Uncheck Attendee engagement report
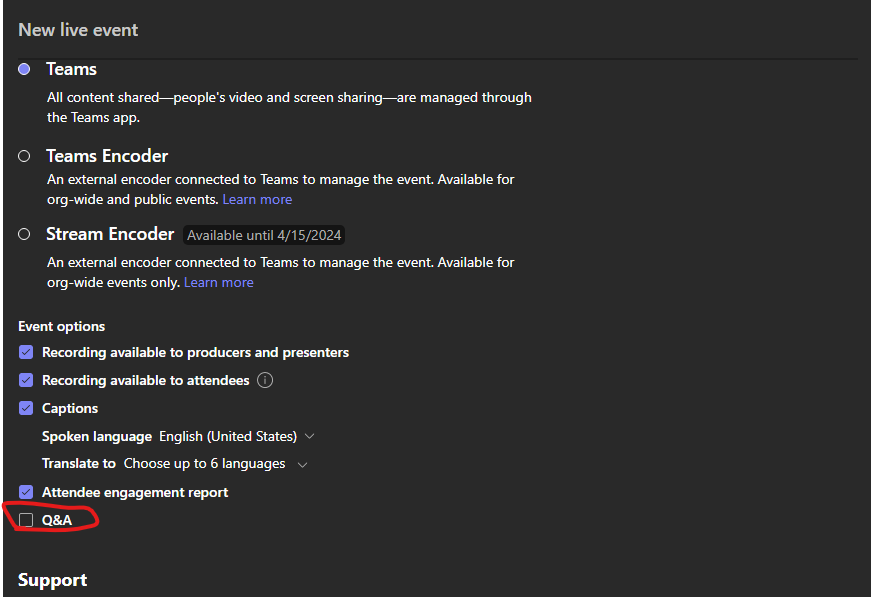 (26, 492)
